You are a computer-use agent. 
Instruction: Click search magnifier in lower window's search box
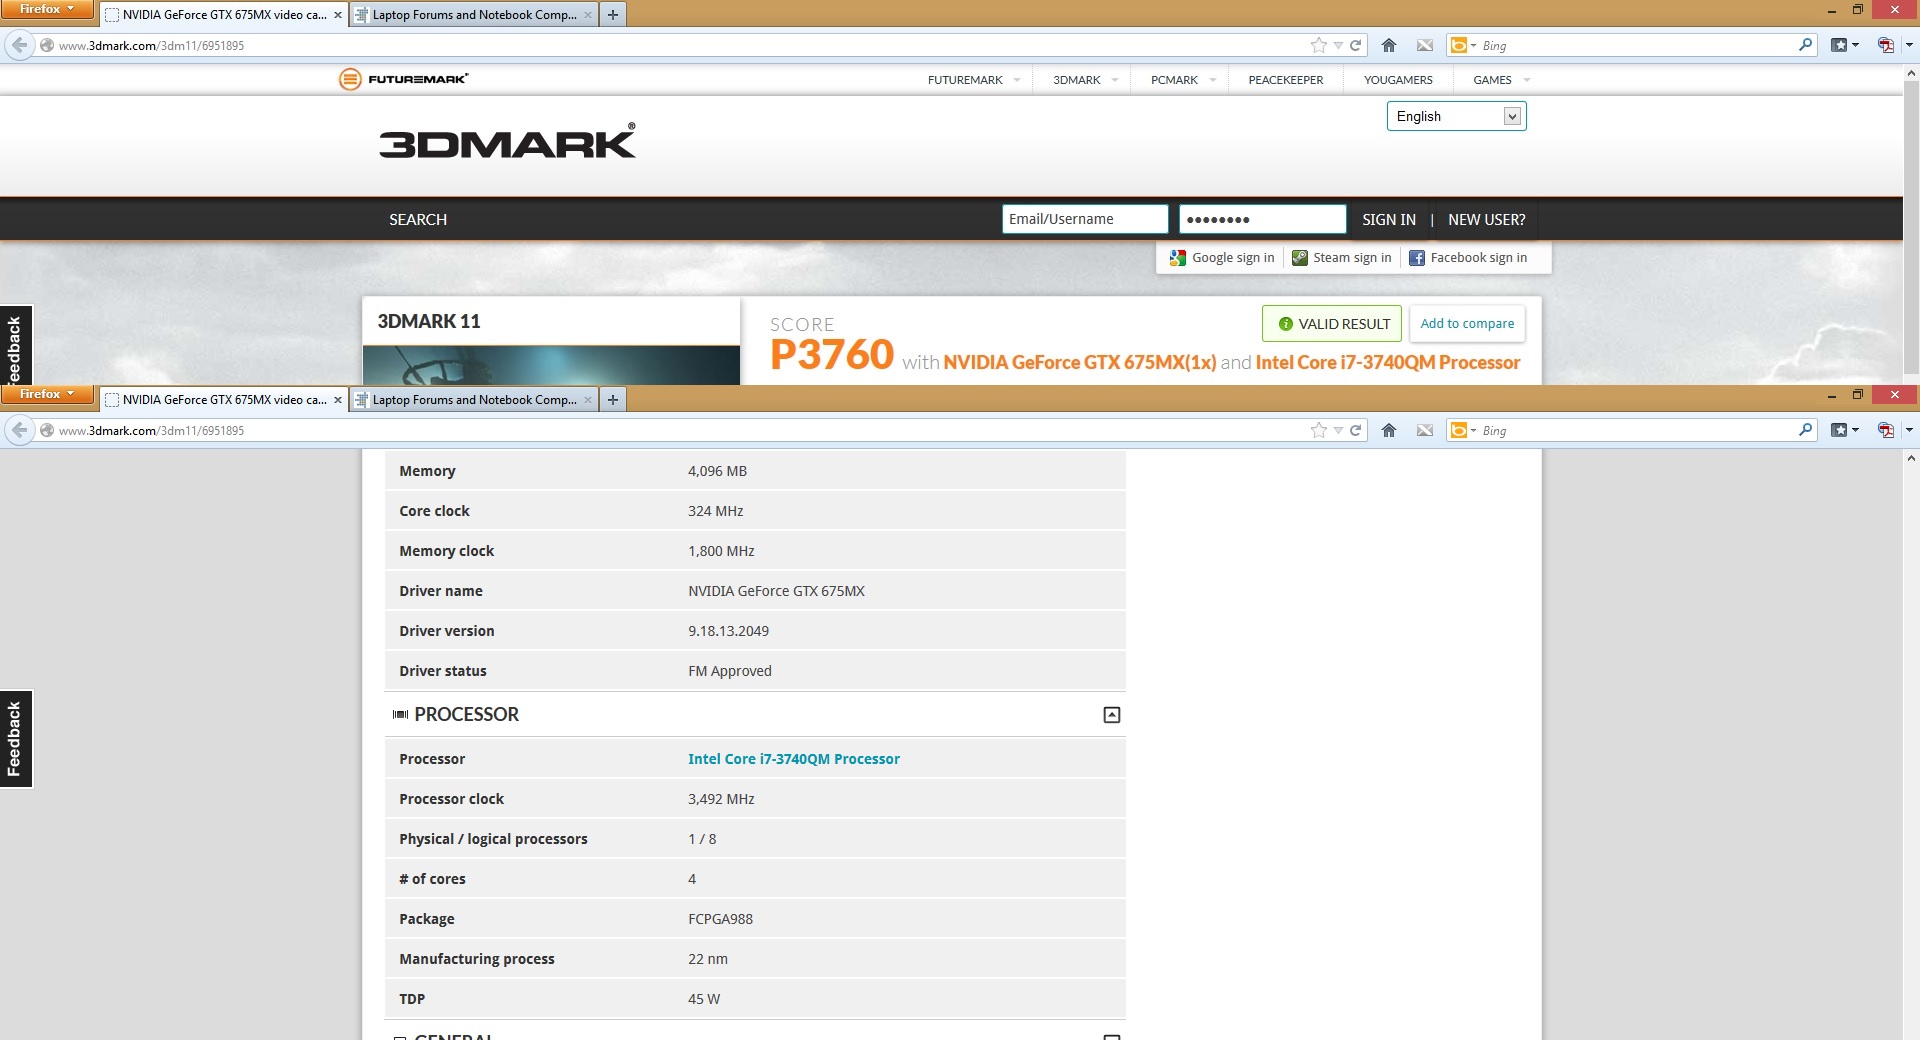pos(1805,430)
